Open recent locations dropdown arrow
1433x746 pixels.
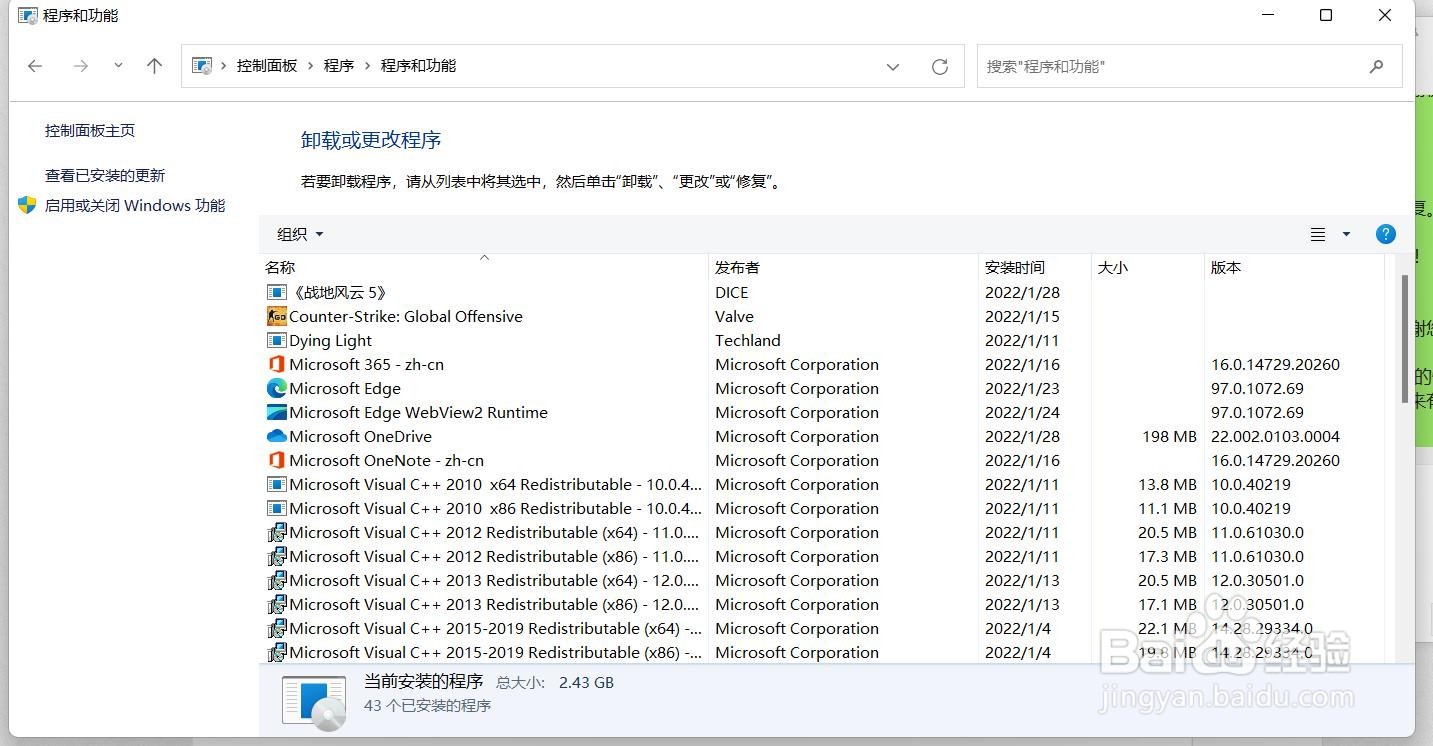pos(118,66)
